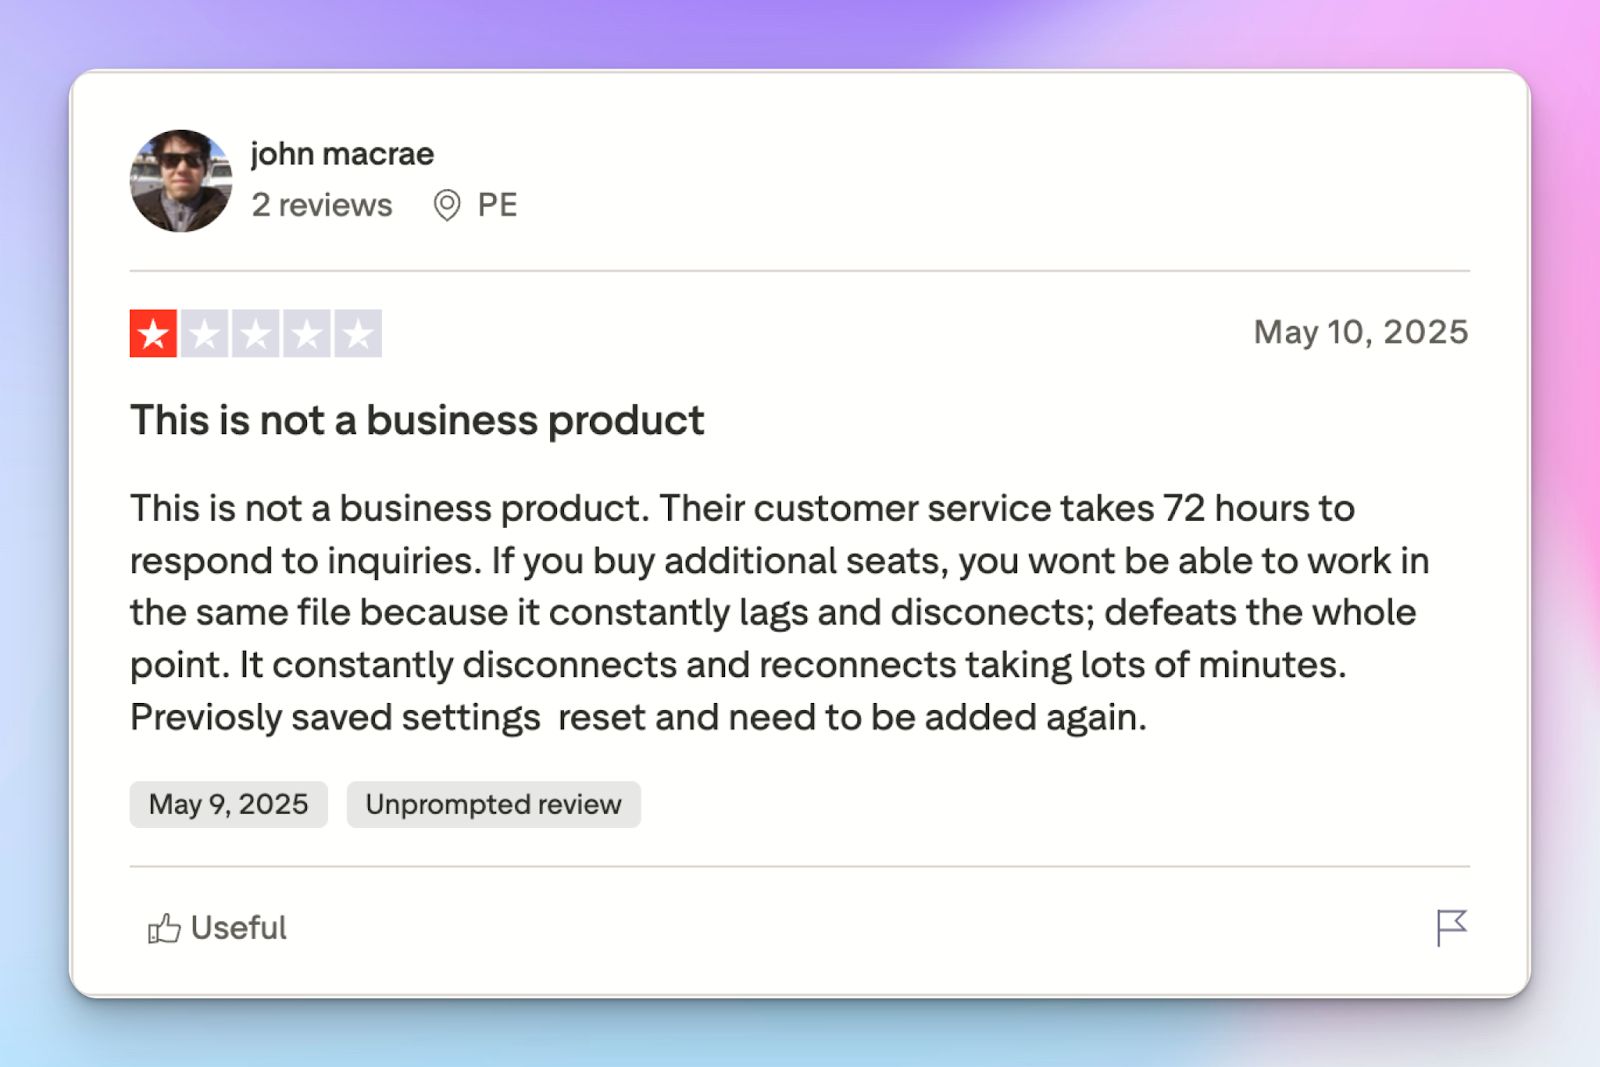Click the May 10, 2025 posted date
1600x1067 pixels.
(1360, 332)
